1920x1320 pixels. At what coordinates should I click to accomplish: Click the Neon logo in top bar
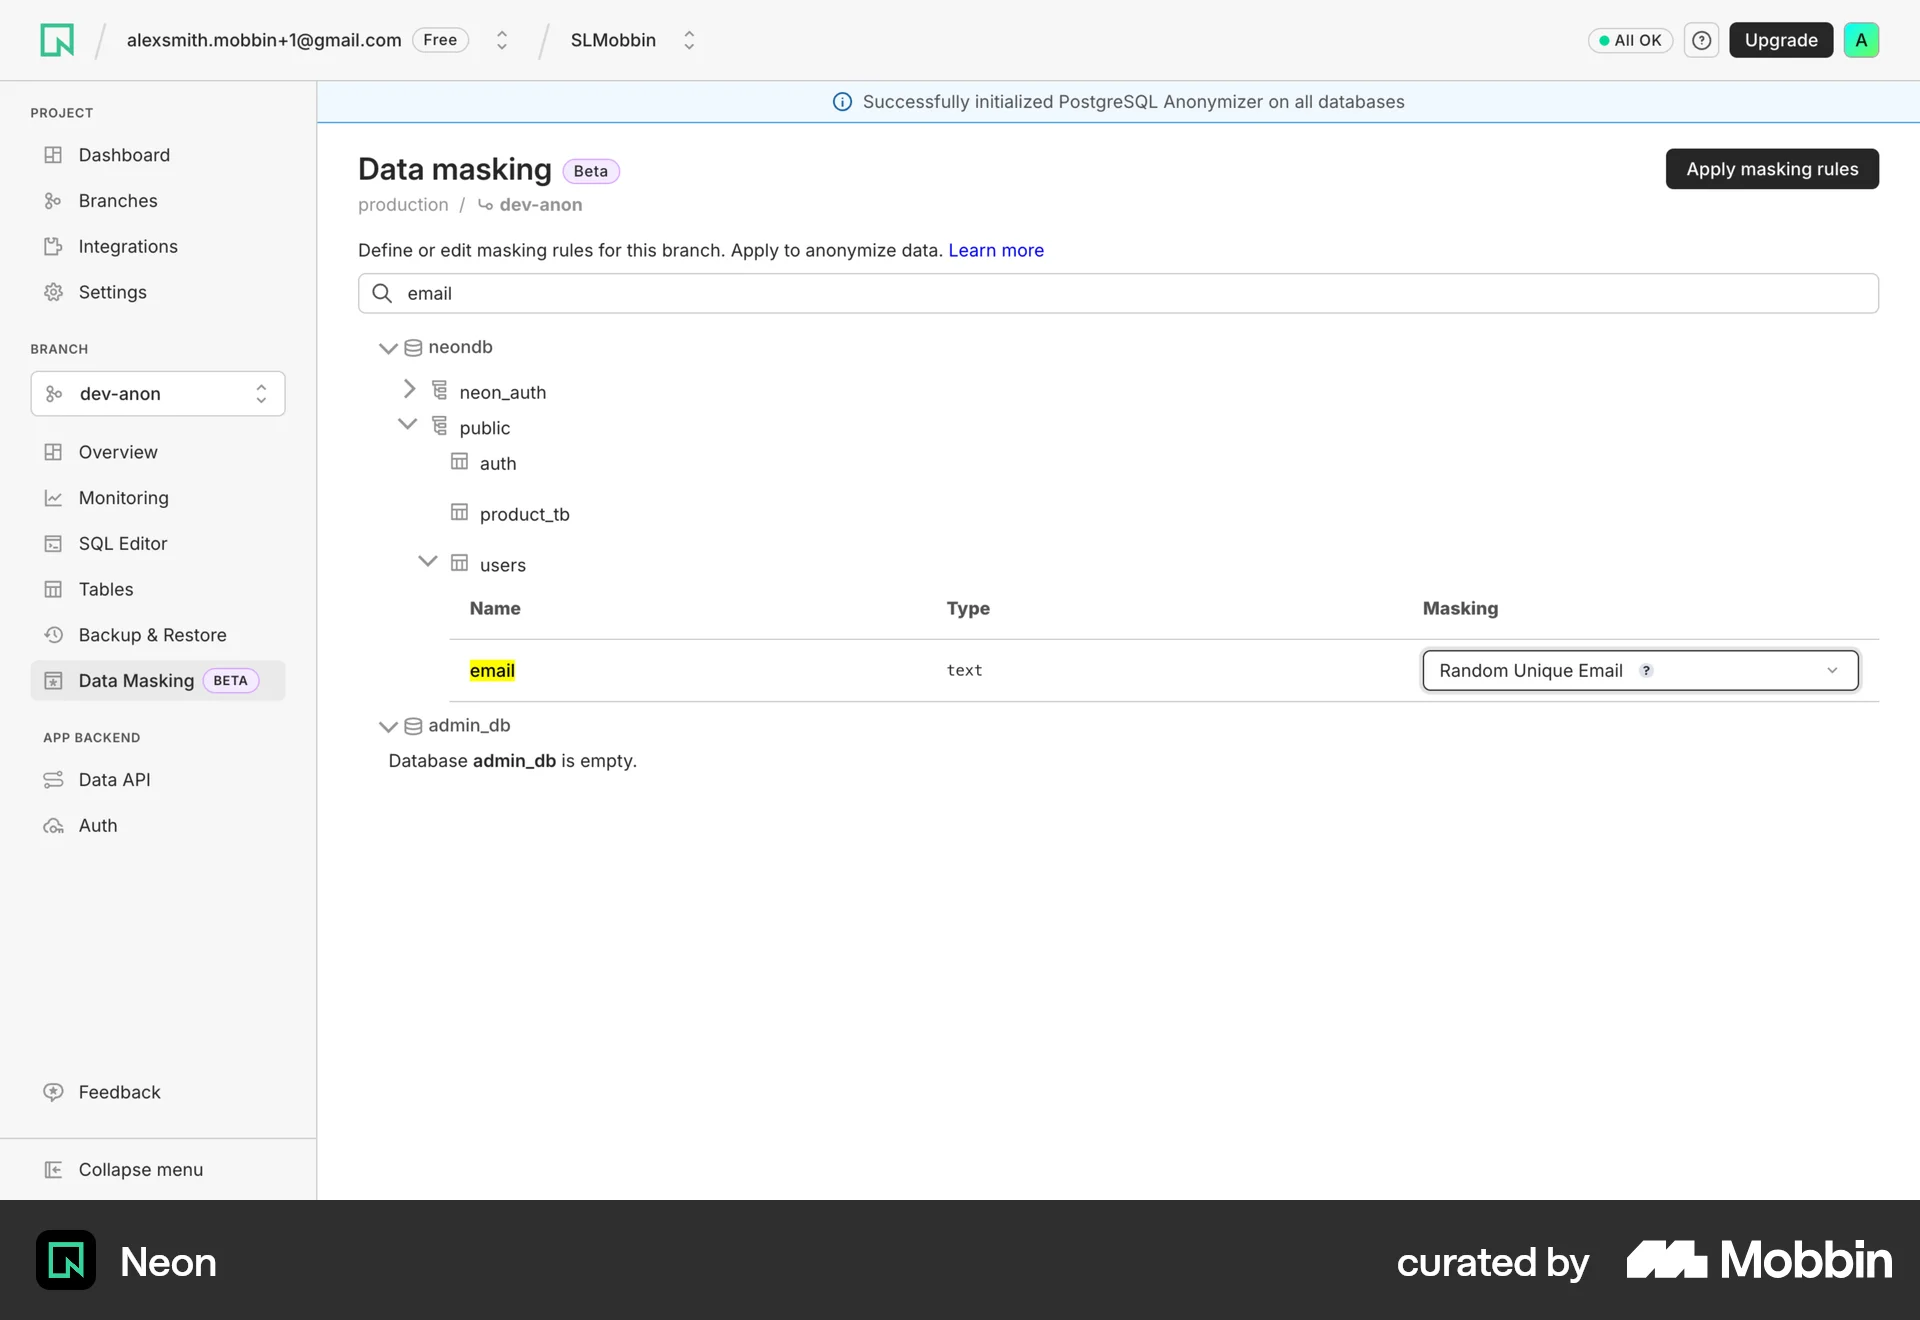point(57,40)
